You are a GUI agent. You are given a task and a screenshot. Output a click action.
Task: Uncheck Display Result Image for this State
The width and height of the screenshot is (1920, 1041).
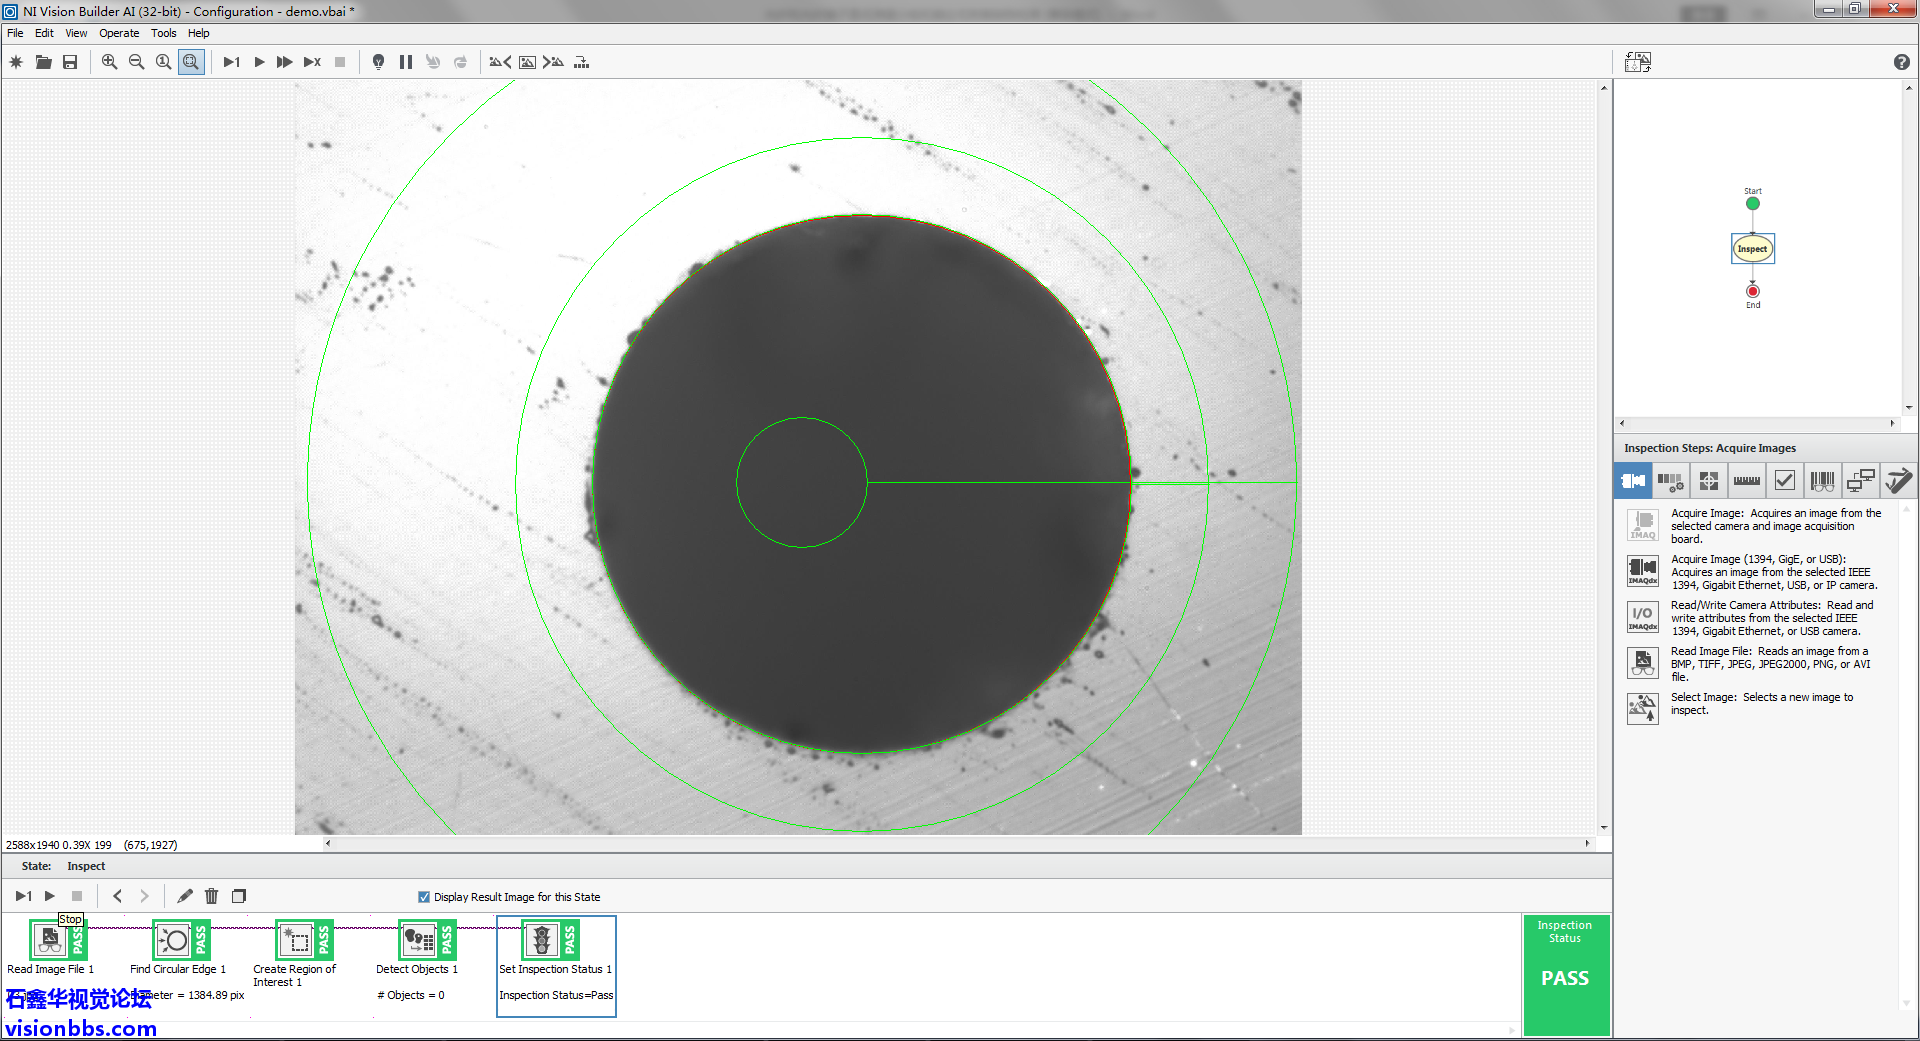424,897
